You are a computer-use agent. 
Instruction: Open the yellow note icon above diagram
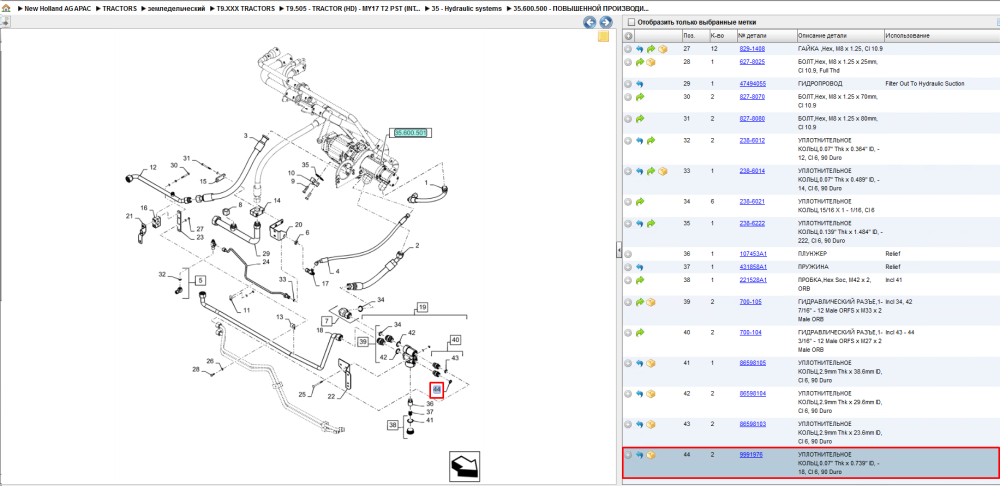pos(603,36)
